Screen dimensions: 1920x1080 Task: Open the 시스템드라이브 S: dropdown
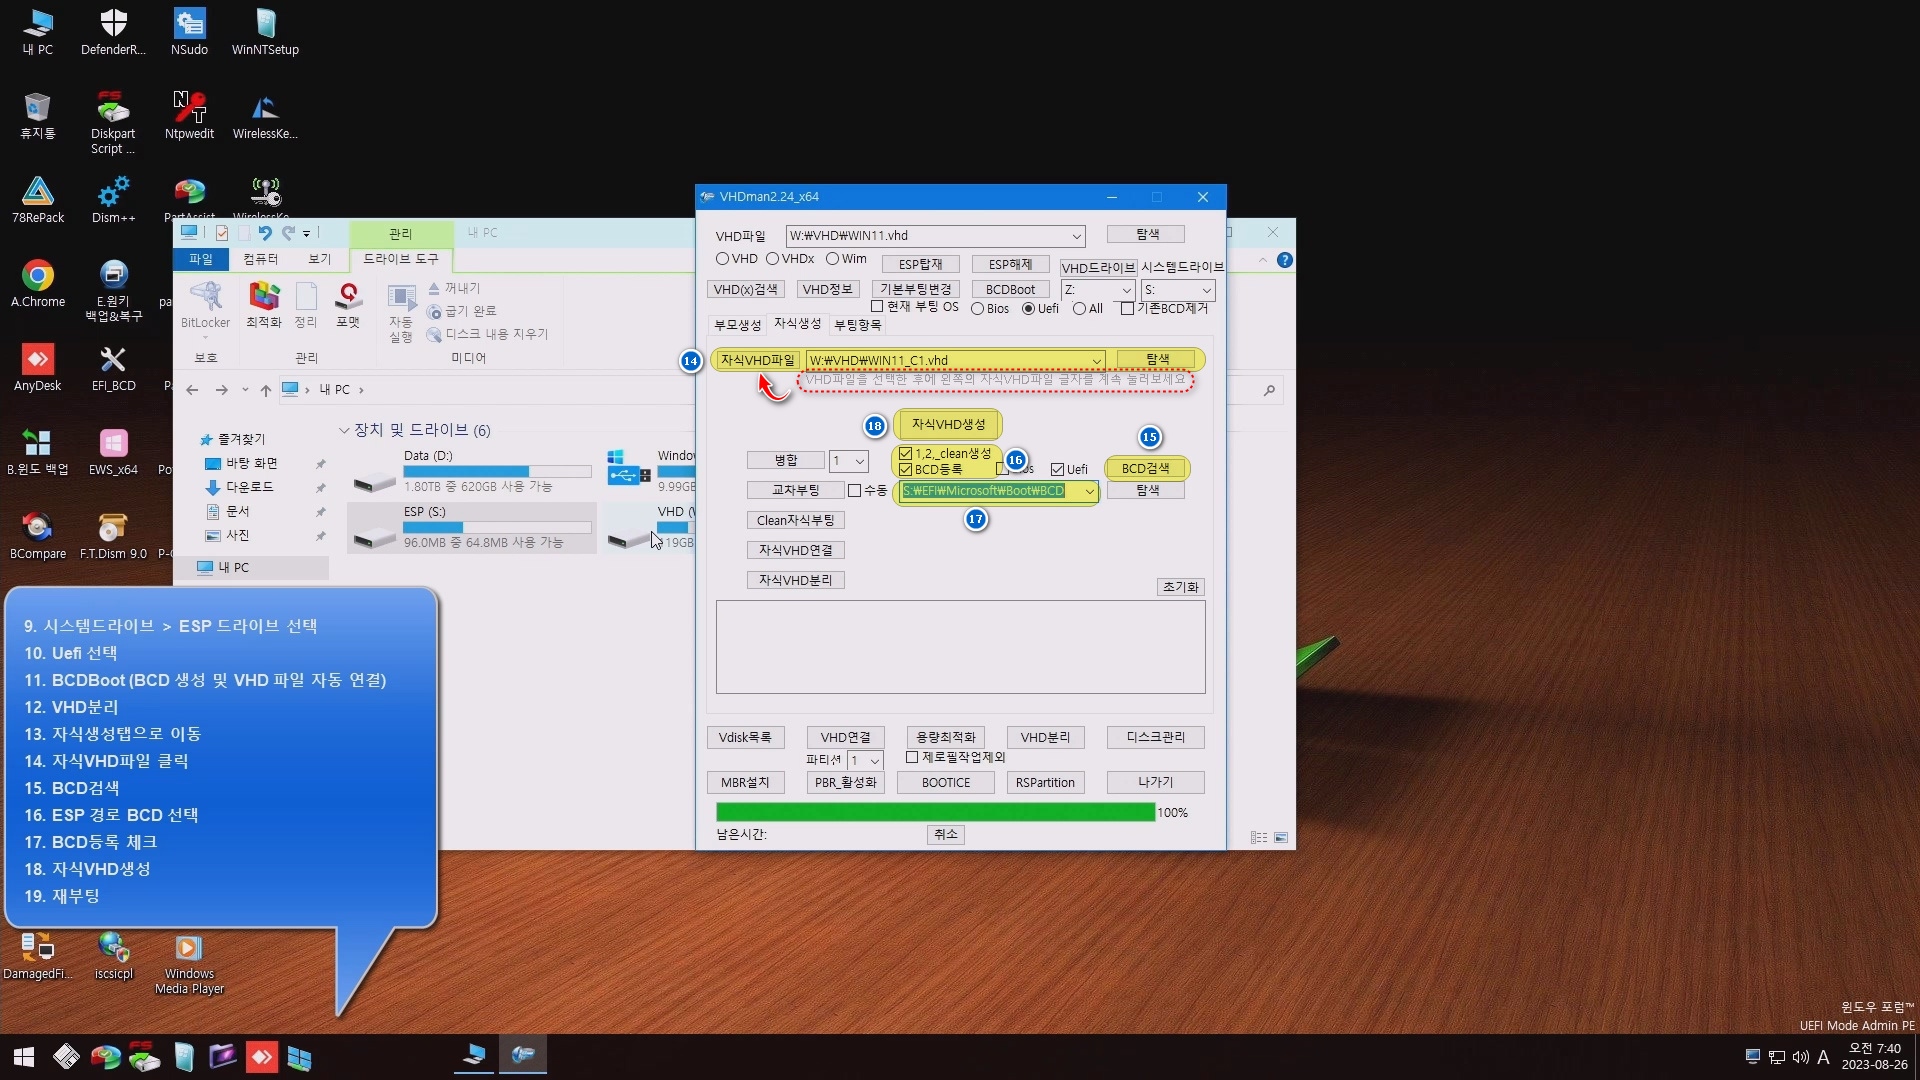[x=1206, y=290]
